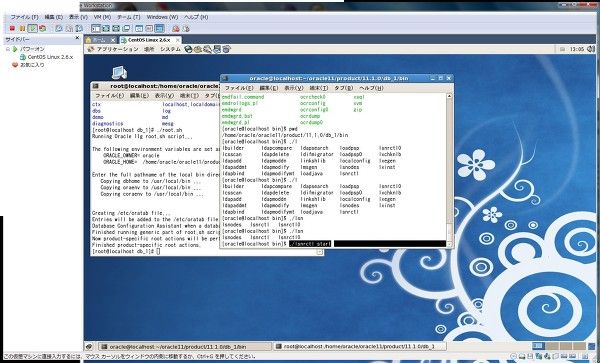The width and height of the screenshot is (600, 363).
Task: Click the red power off VM toolbar icon
Action: 12,28
